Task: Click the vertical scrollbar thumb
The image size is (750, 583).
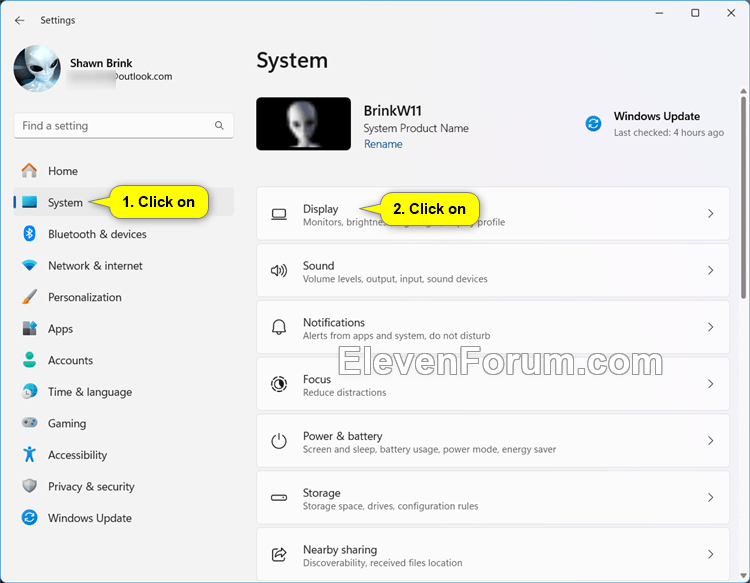Action: 743,197
